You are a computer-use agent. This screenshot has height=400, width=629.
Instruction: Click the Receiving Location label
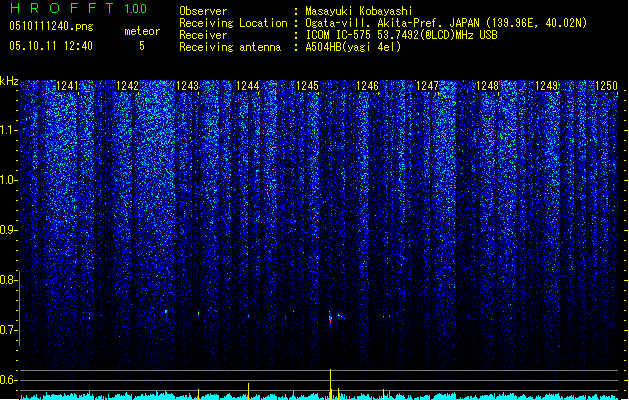233,23
